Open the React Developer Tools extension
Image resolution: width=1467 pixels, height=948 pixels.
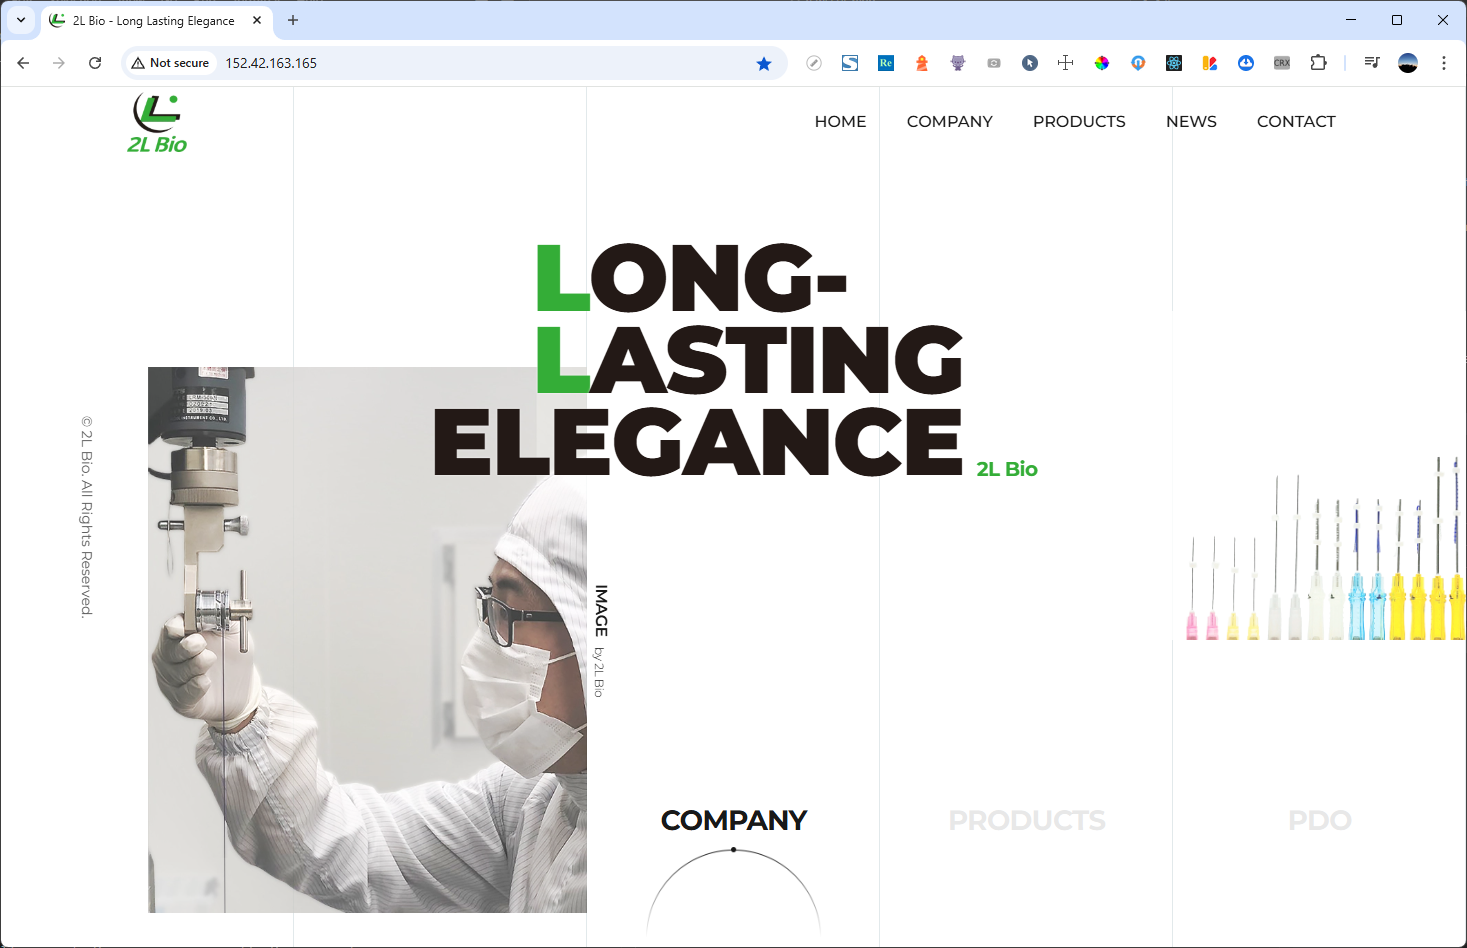tap(1174, 63)
